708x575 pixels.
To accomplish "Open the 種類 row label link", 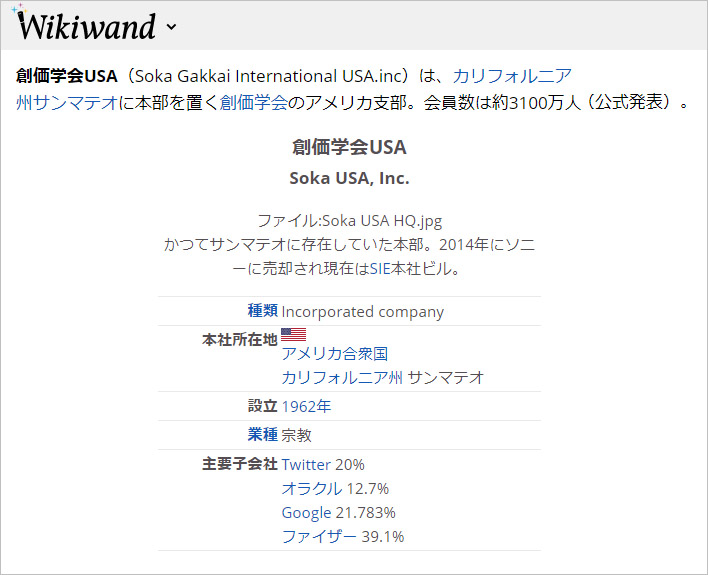I will click(x=262, y=311).
